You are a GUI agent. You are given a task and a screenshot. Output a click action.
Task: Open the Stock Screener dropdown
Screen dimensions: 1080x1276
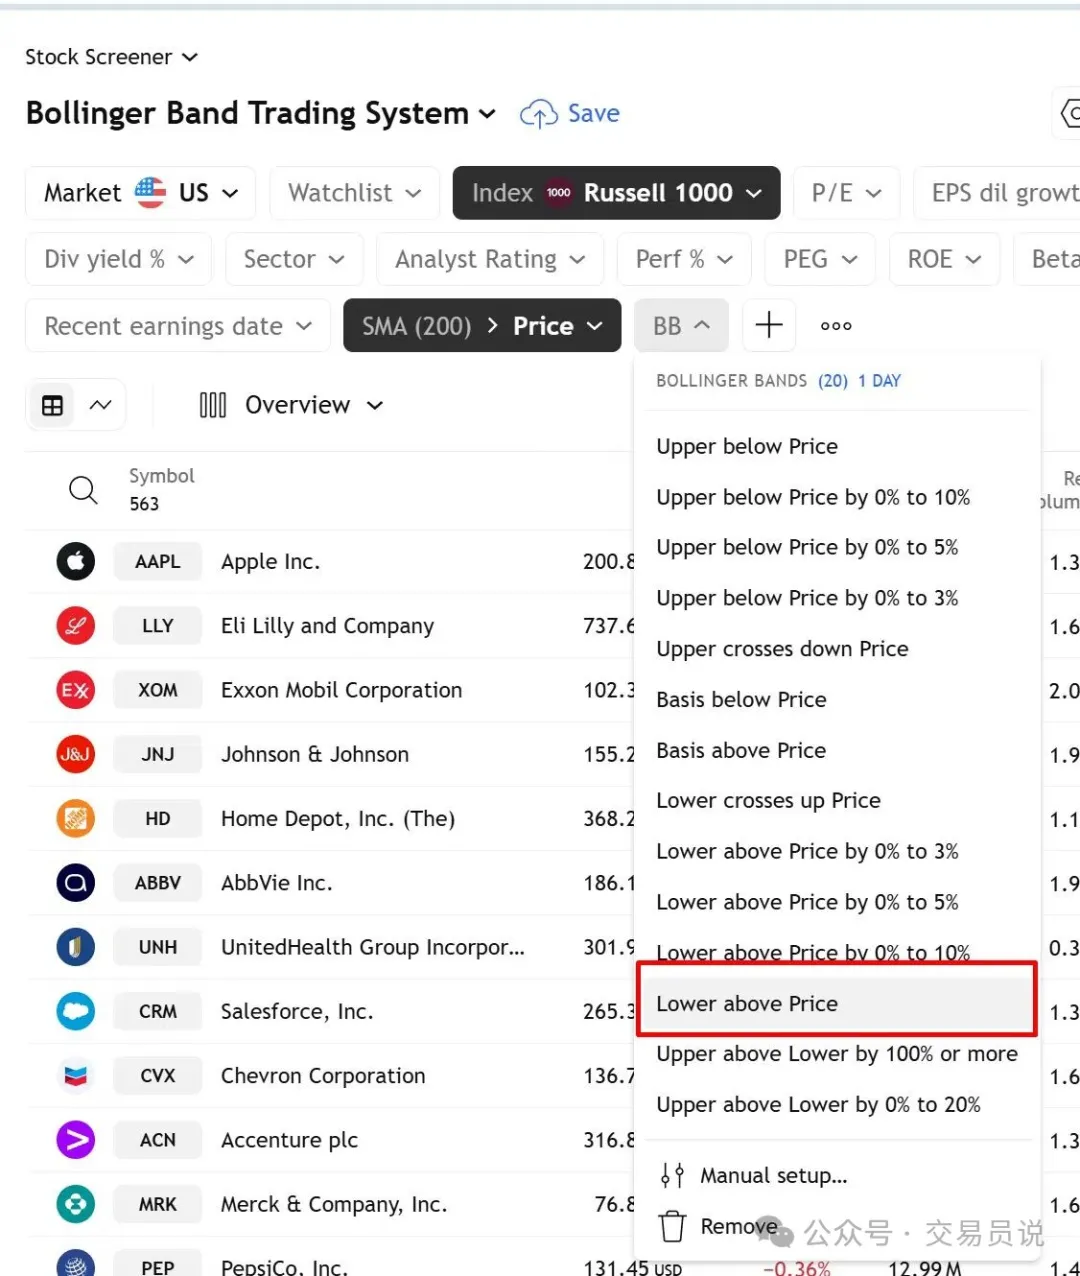point(111,57)
